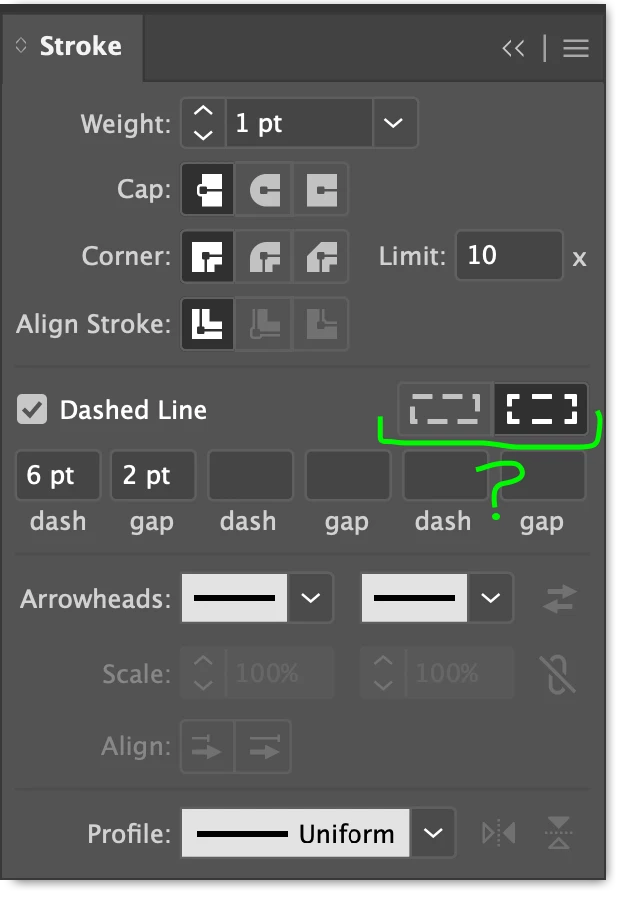Swap start and end arrowheads
Viewport: 618px width, 900px height.
[559, 599]
